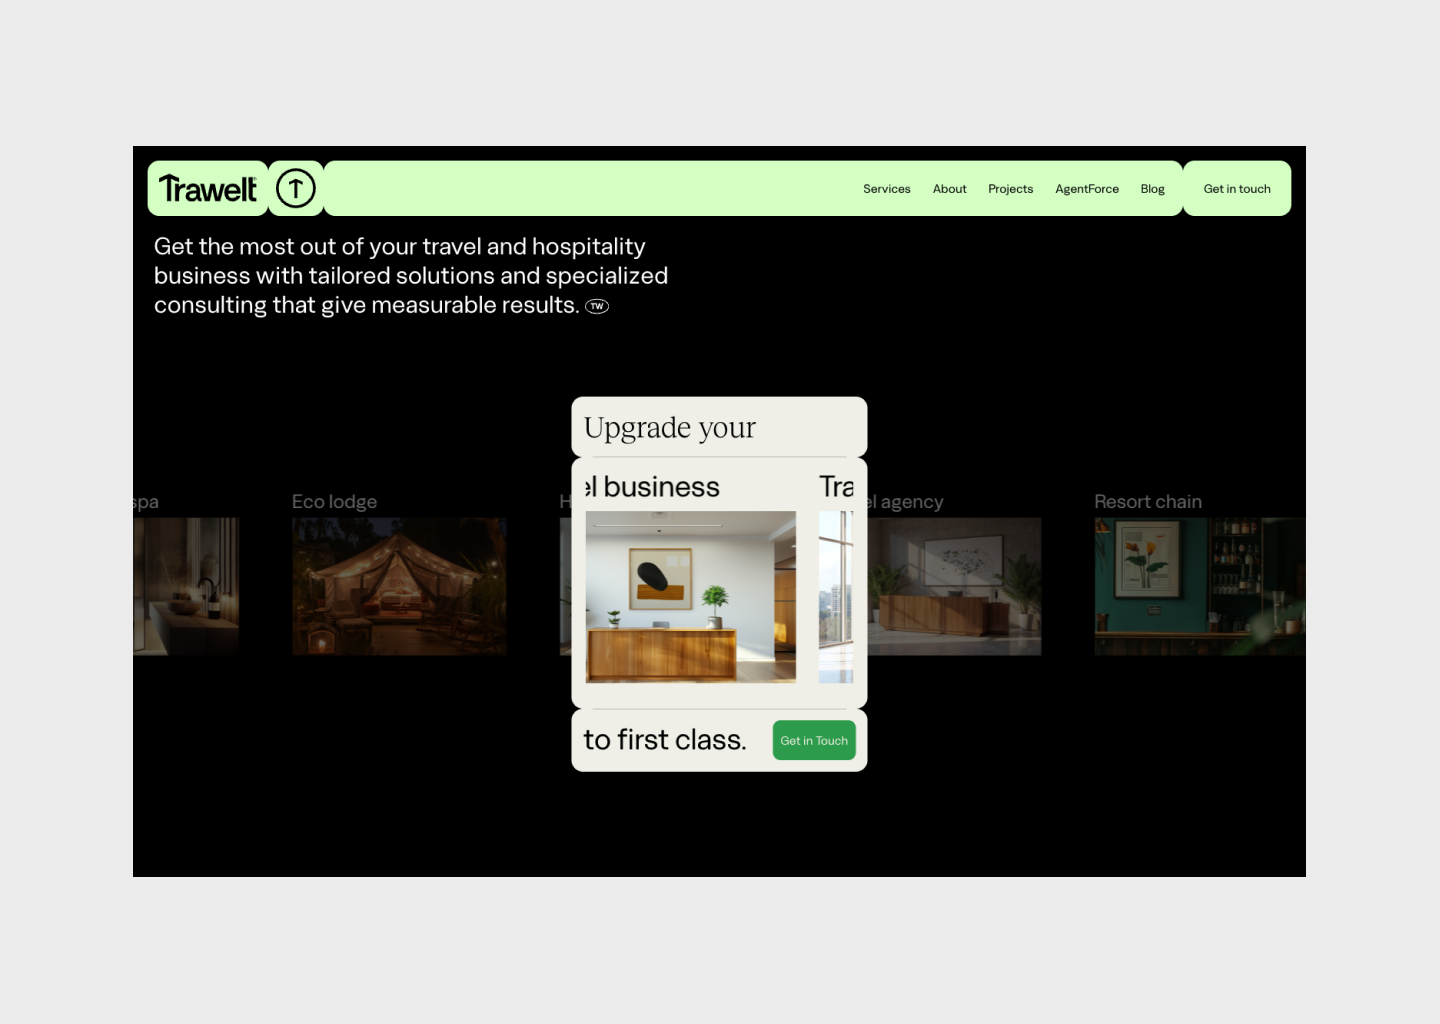1440x1024 pixels.
Task: Click the green Get in Touch button
Action: coord(814,741)
